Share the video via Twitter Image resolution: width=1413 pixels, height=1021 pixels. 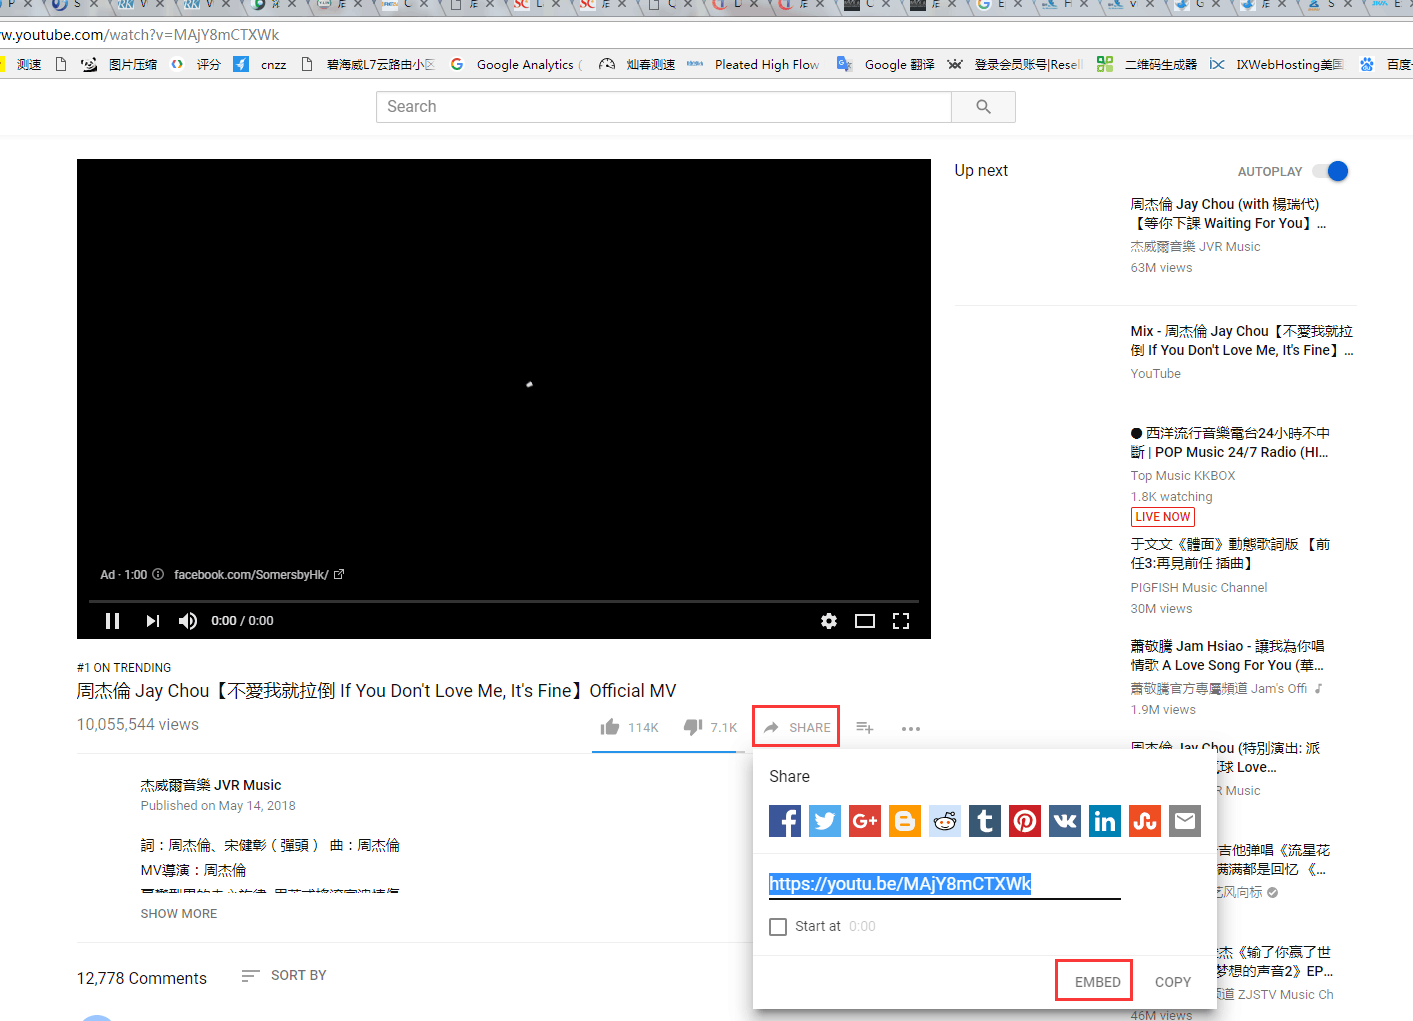click(x=825, y=820)
